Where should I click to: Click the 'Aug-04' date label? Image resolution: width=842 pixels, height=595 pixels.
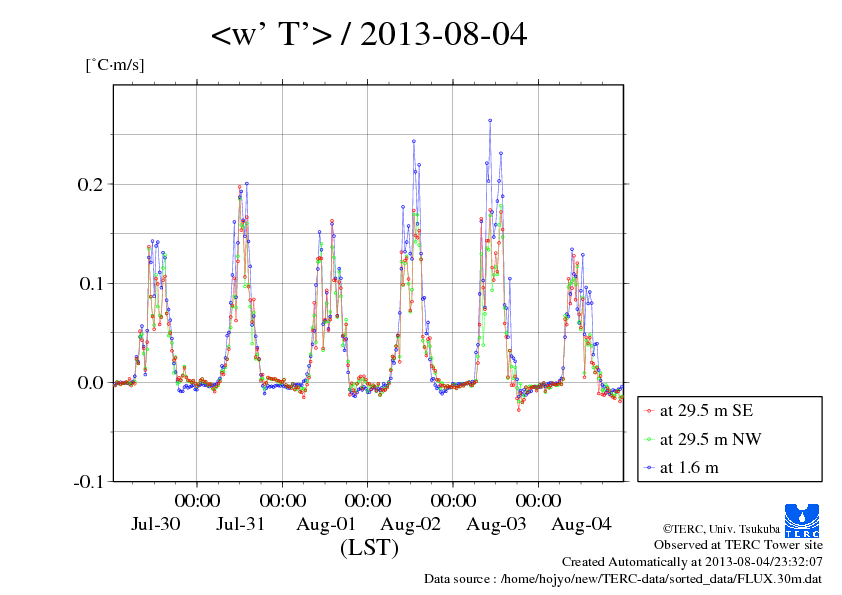coord(582,524)
